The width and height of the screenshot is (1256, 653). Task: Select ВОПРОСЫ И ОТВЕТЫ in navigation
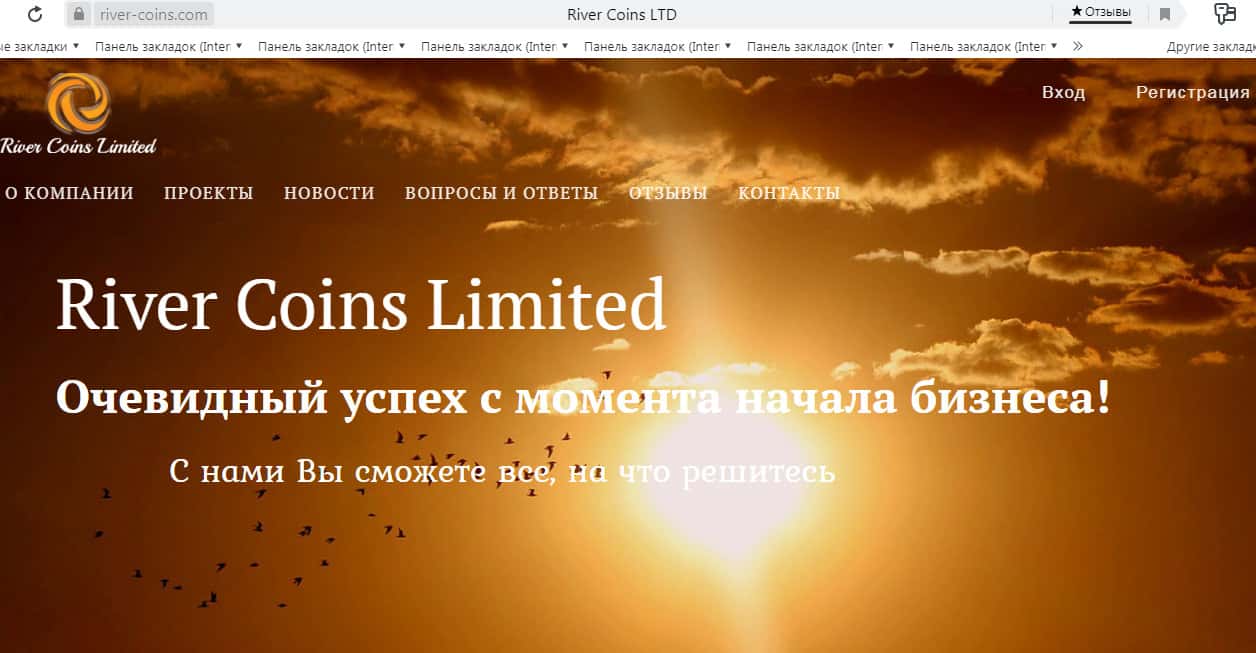pos(502,193)
